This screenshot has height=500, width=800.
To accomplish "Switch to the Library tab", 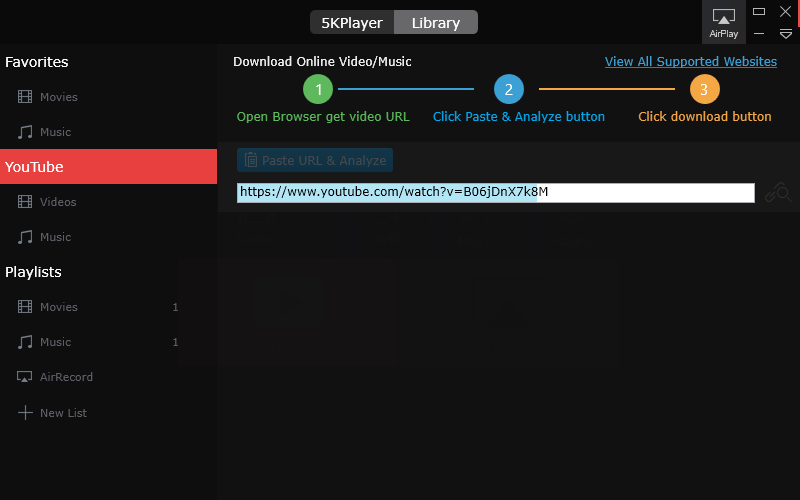I will [x=436, y=22].
